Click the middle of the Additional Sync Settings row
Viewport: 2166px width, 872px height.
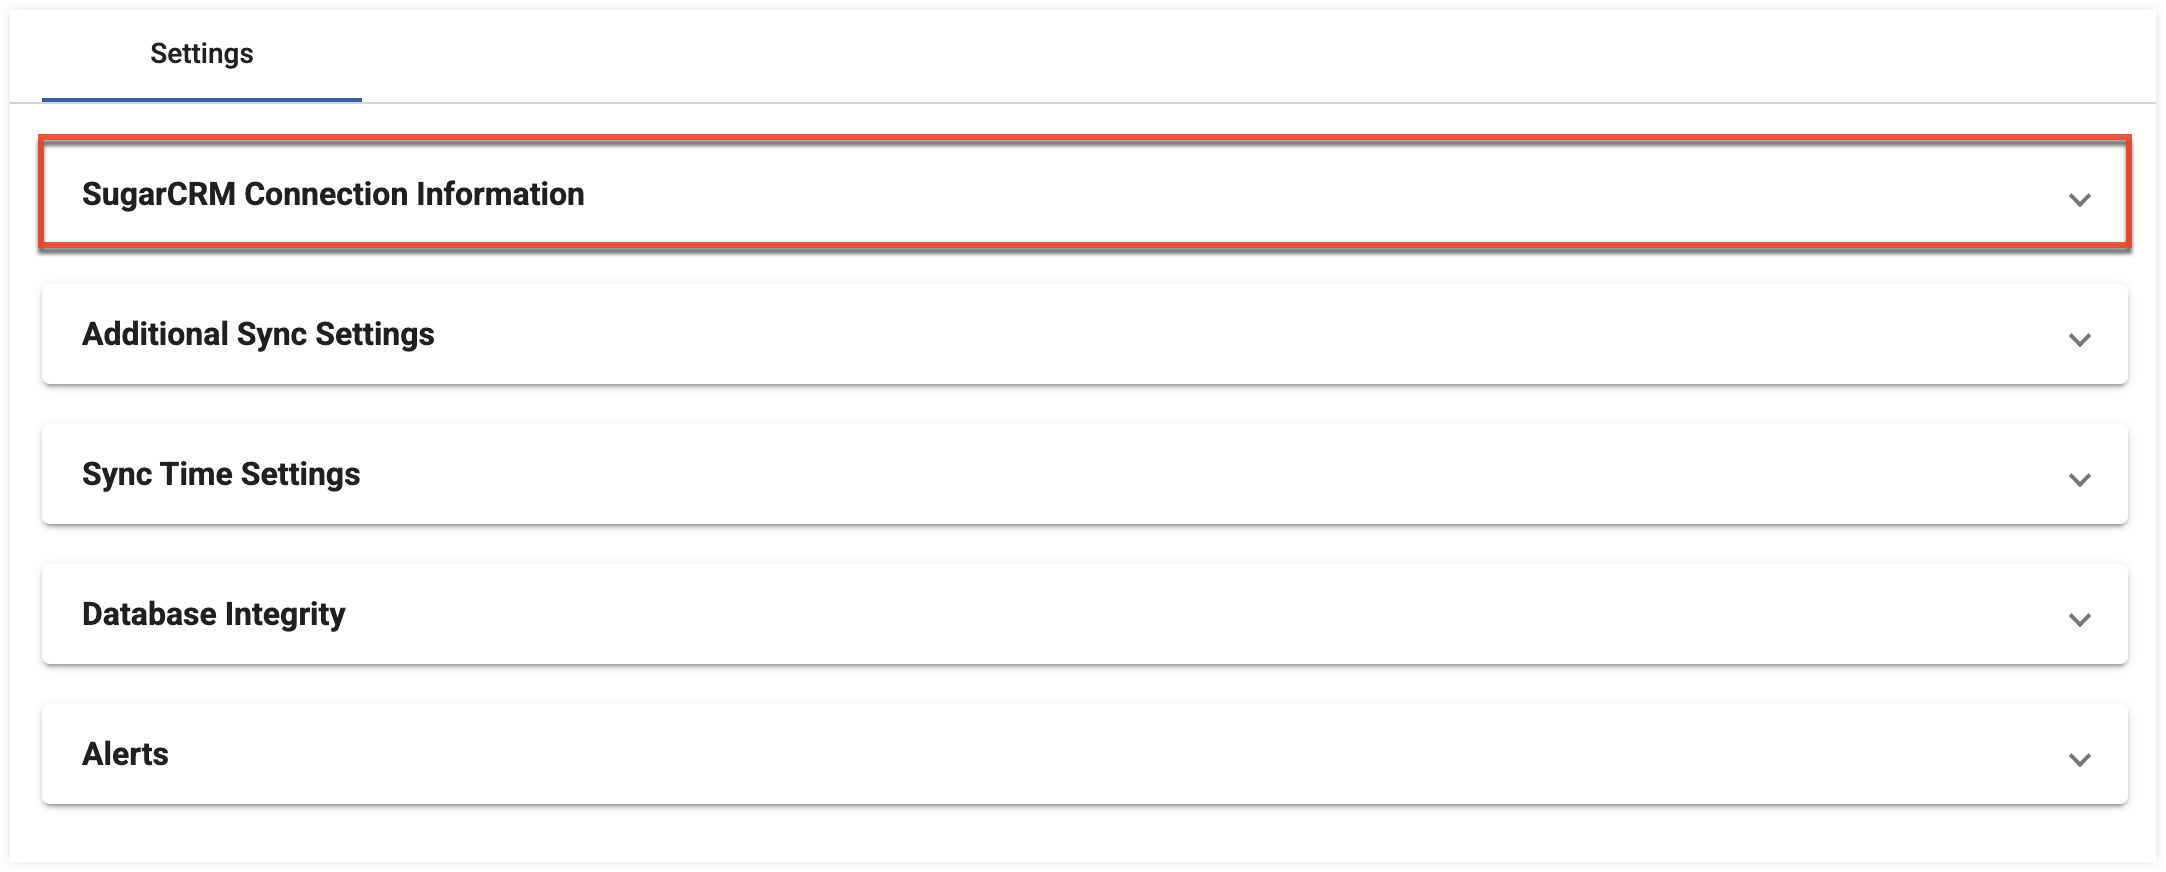(1084, 334)
